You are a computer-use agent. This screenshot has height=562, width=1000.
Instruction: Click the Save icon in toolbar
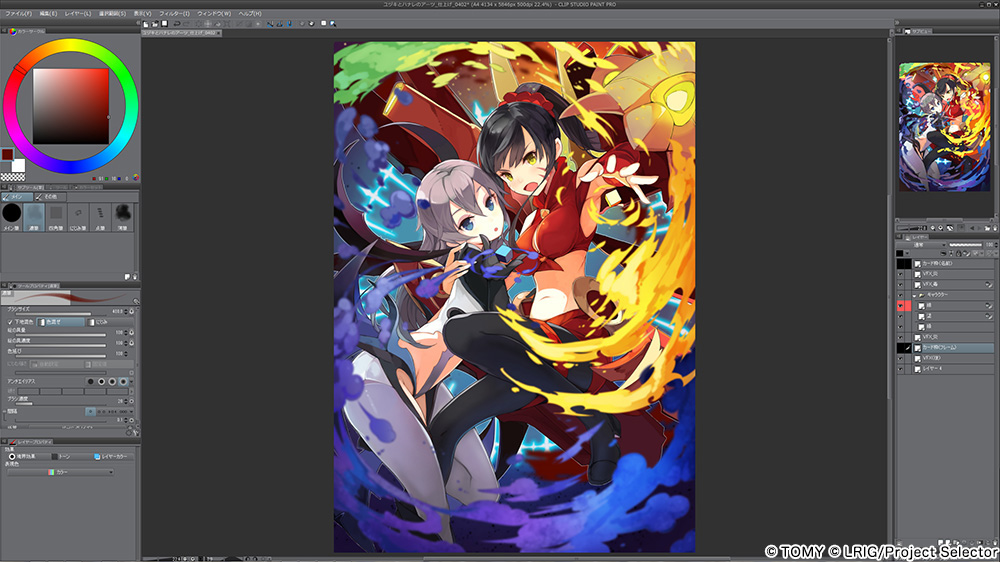tap(165, 24)
